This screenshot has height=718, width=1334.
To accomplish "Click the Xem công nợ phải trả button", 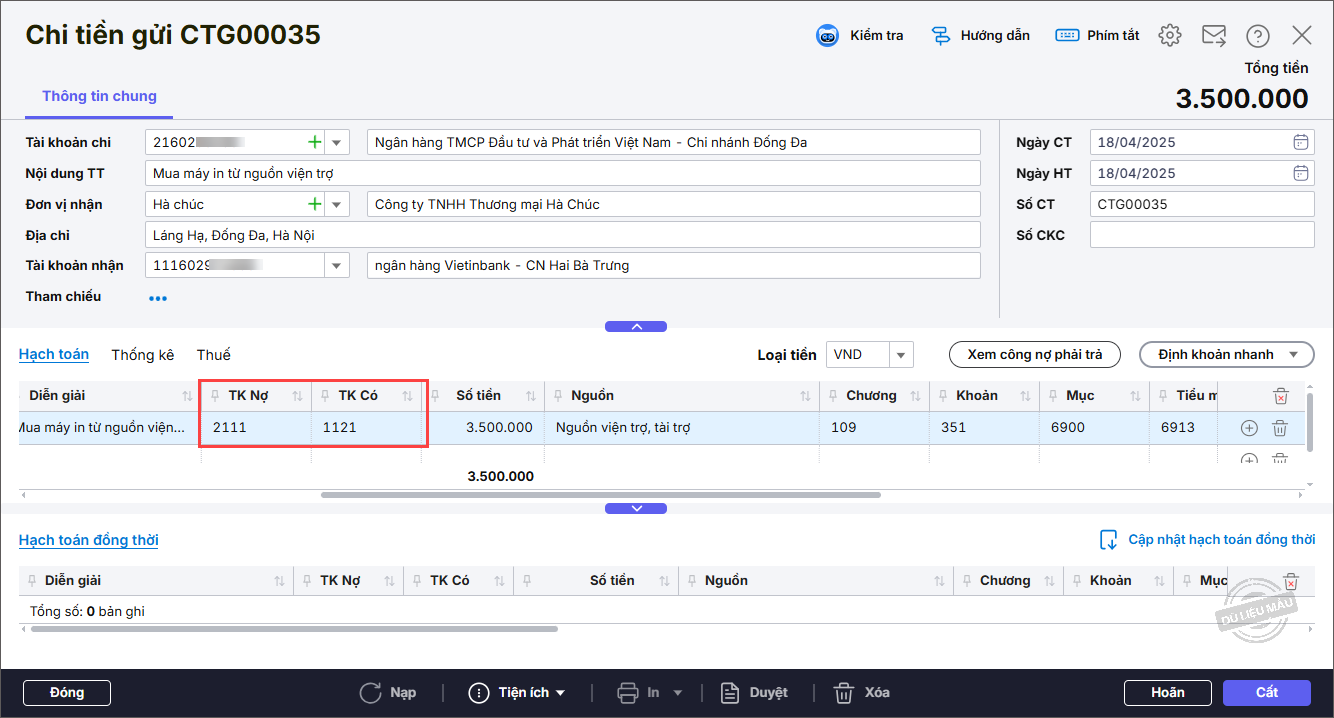I will 1034,355.
